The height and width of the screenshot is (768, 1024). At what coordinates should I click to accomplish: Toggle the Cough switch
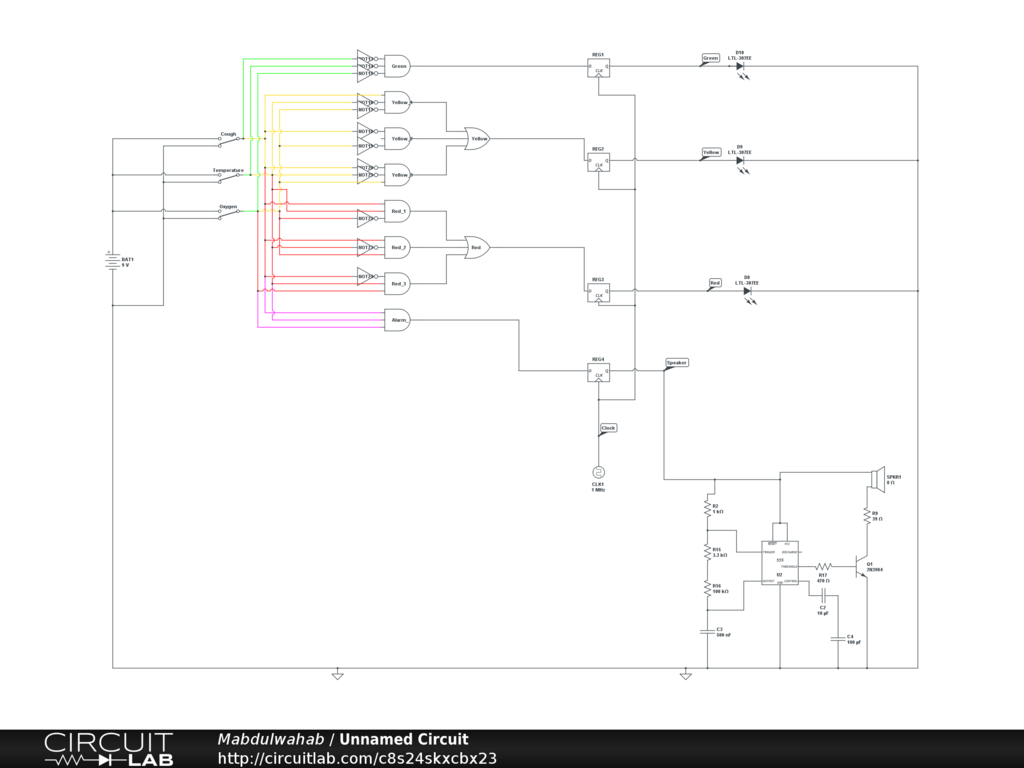tap(229, 139)
